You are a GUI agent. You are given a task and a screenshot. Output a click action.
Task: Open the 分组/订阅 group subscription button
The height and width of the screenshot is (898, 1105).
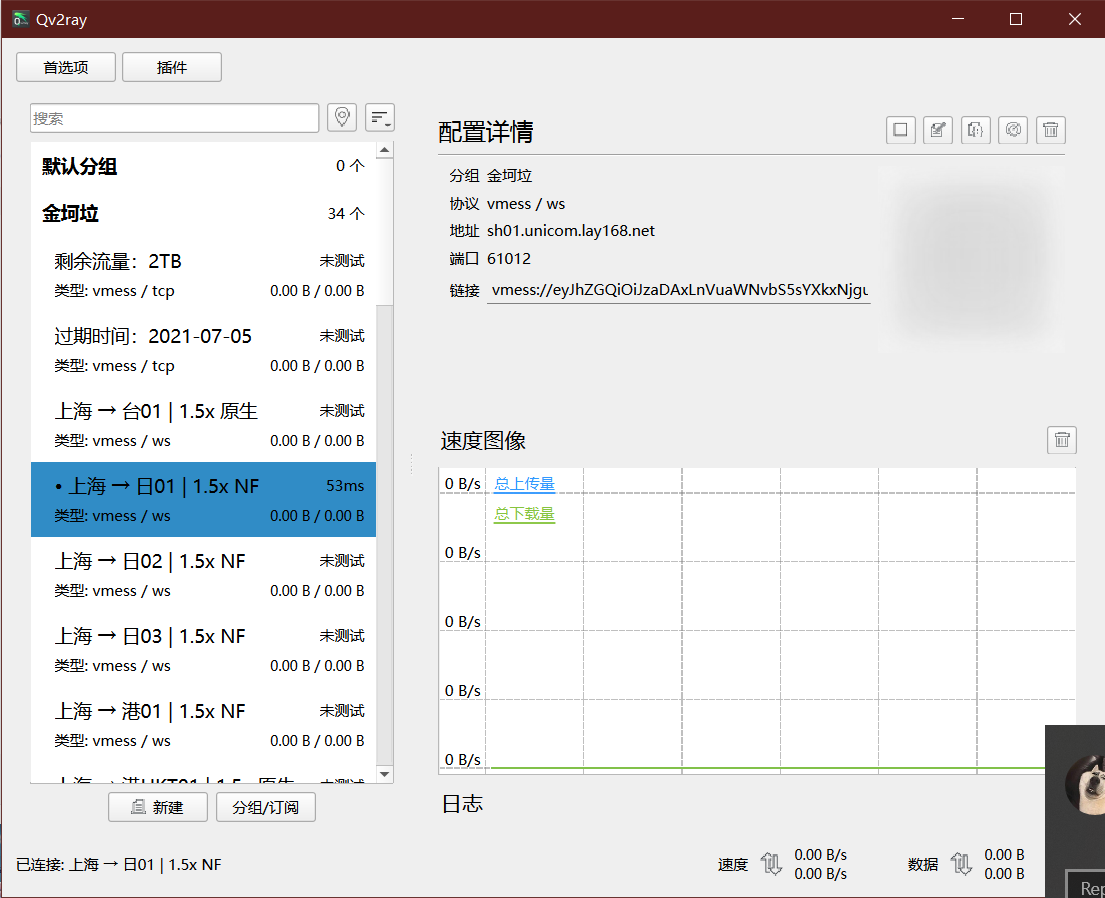(266, 807)
